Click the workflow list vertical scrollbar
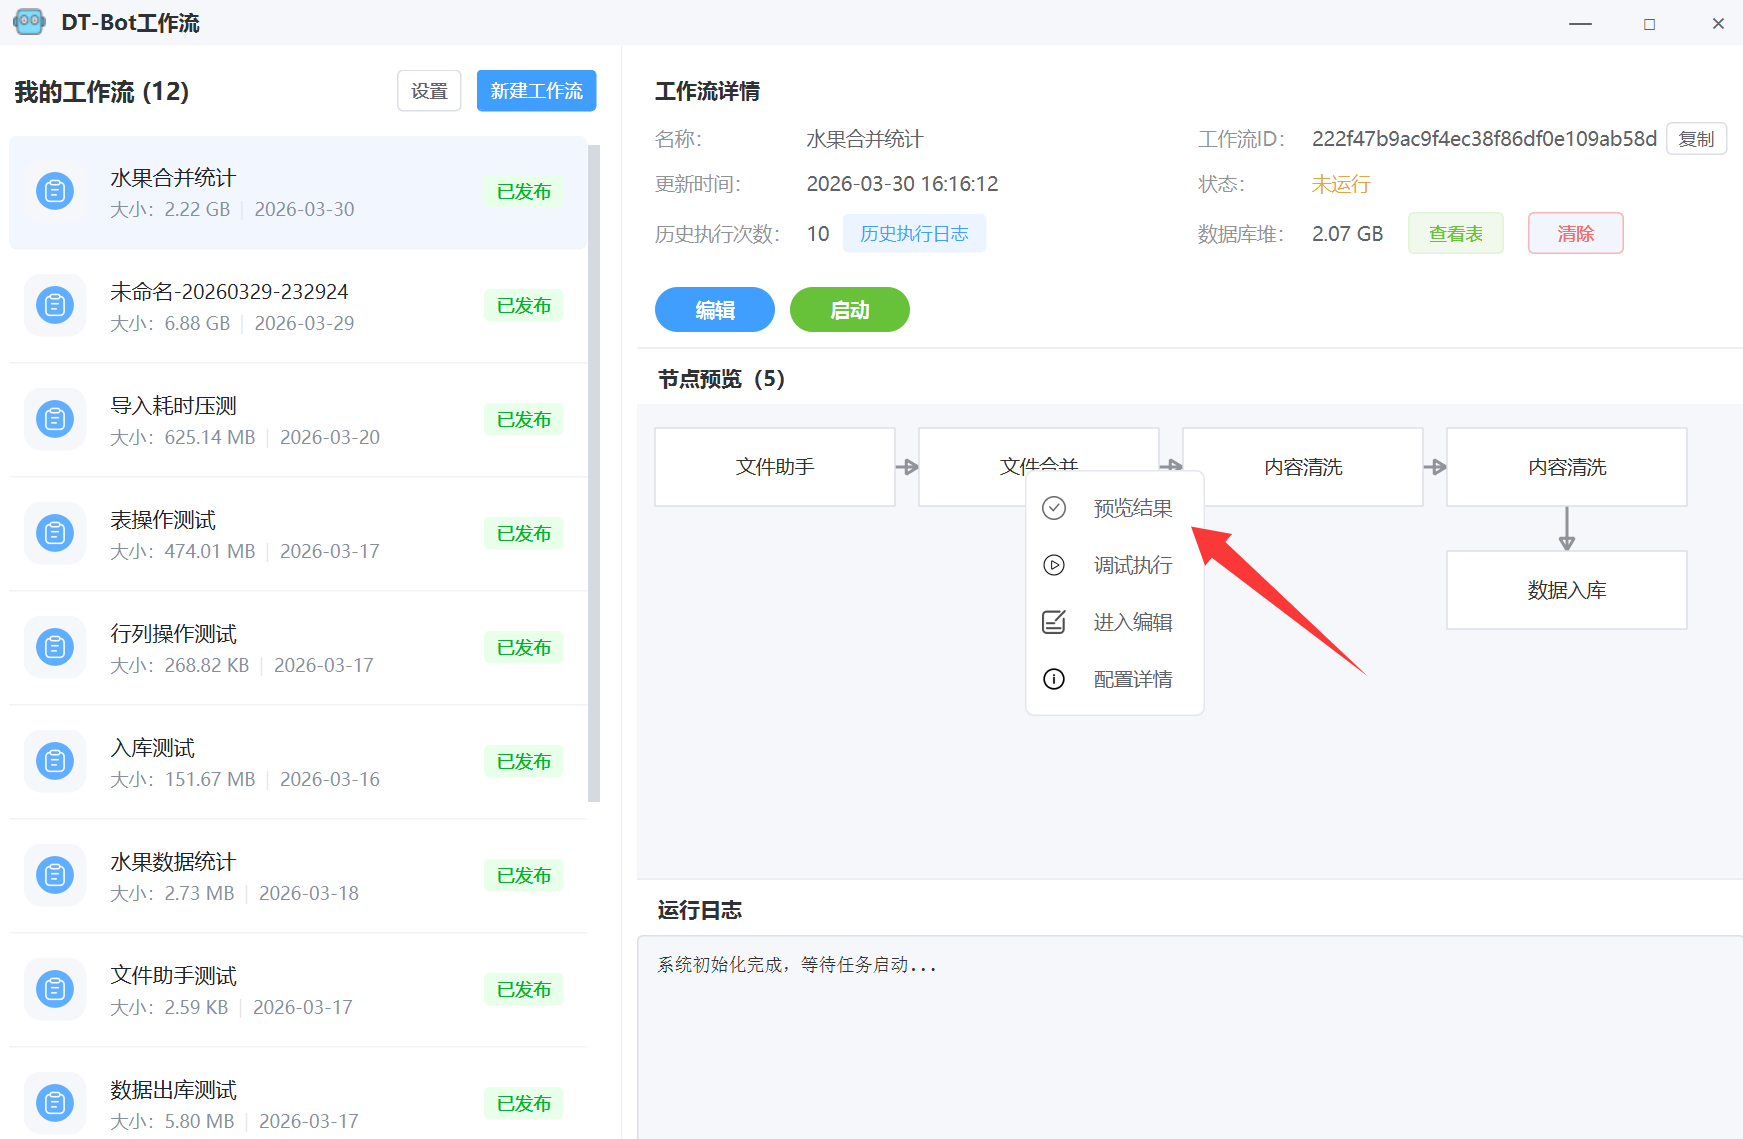This screenshot has width=1743, height=1139. [x=594, y=472]
